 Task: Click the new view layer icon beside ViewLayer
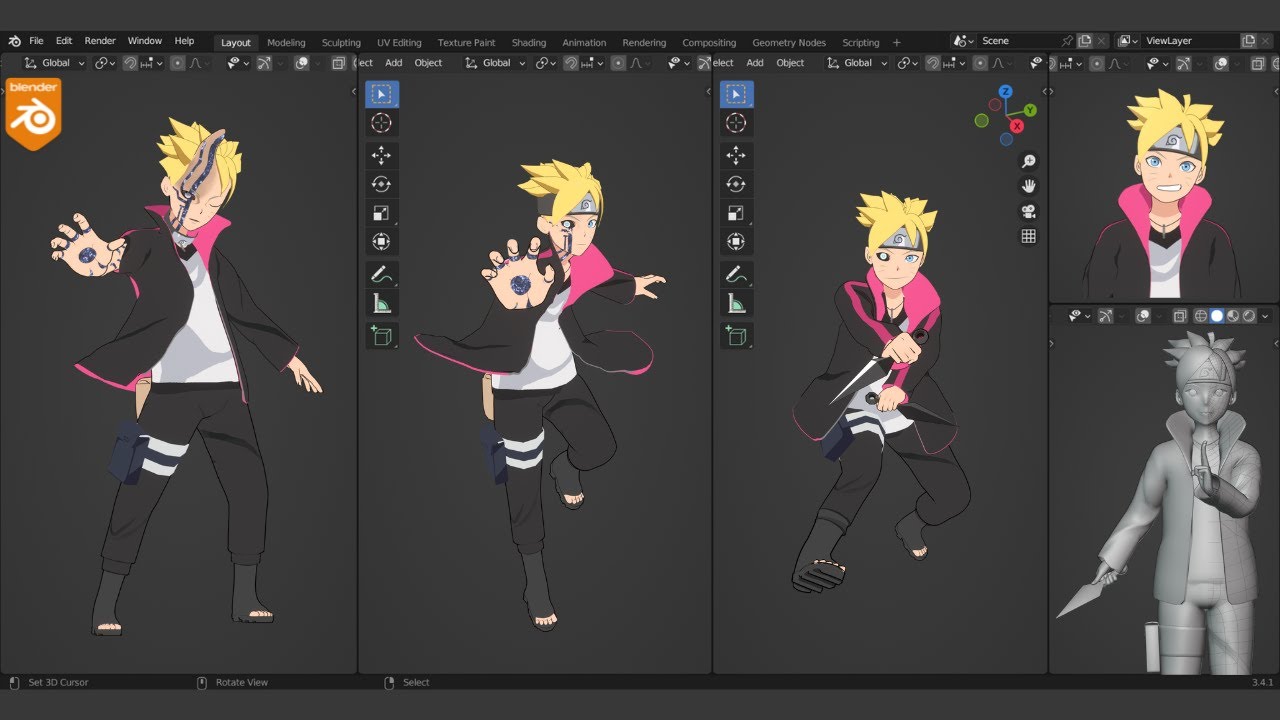coord(1249,41)
